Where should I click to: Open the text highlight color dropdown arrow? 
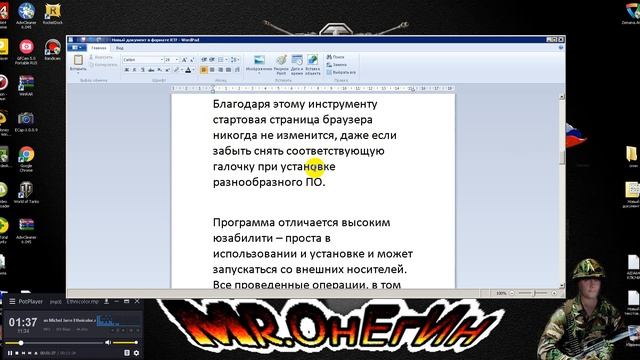(x=182, y=70)
